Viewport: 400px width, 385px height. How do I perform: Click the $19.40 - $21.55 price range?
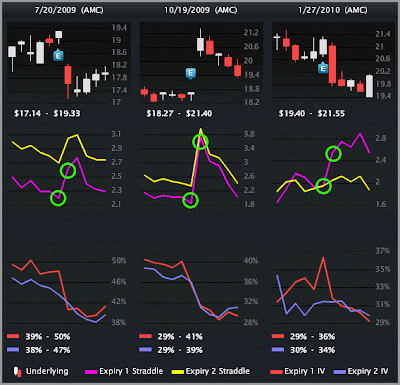(312, 114)
